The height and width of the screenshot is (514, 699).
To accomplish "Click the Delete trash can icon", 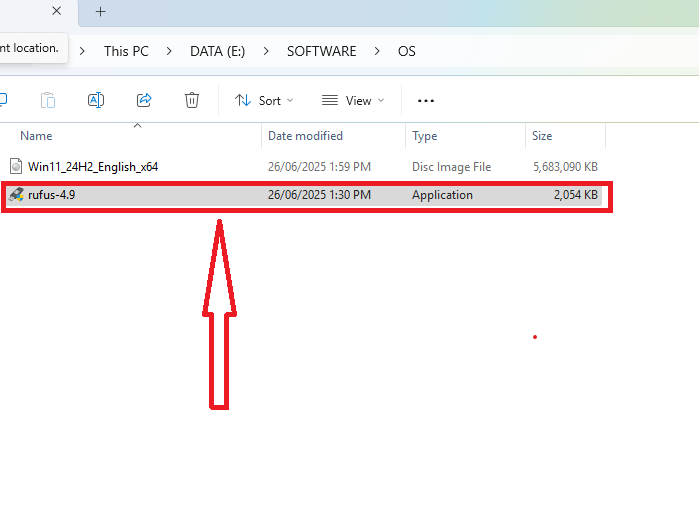I will pyautogui.click(x=192, y=100).
